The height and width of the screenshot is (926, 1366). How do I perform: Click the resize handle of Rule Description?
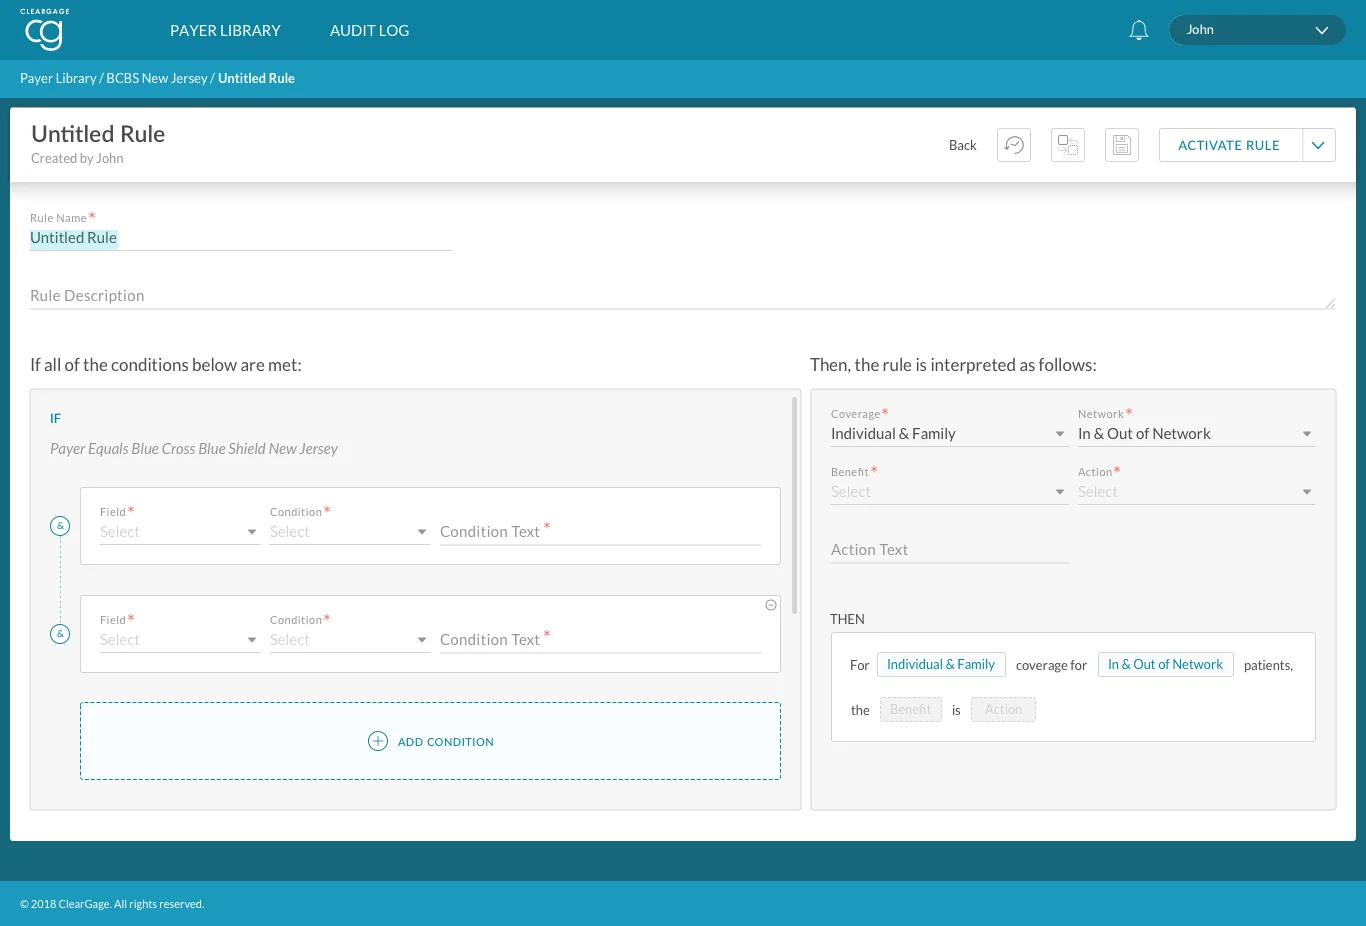click(x=1330, y=303)
